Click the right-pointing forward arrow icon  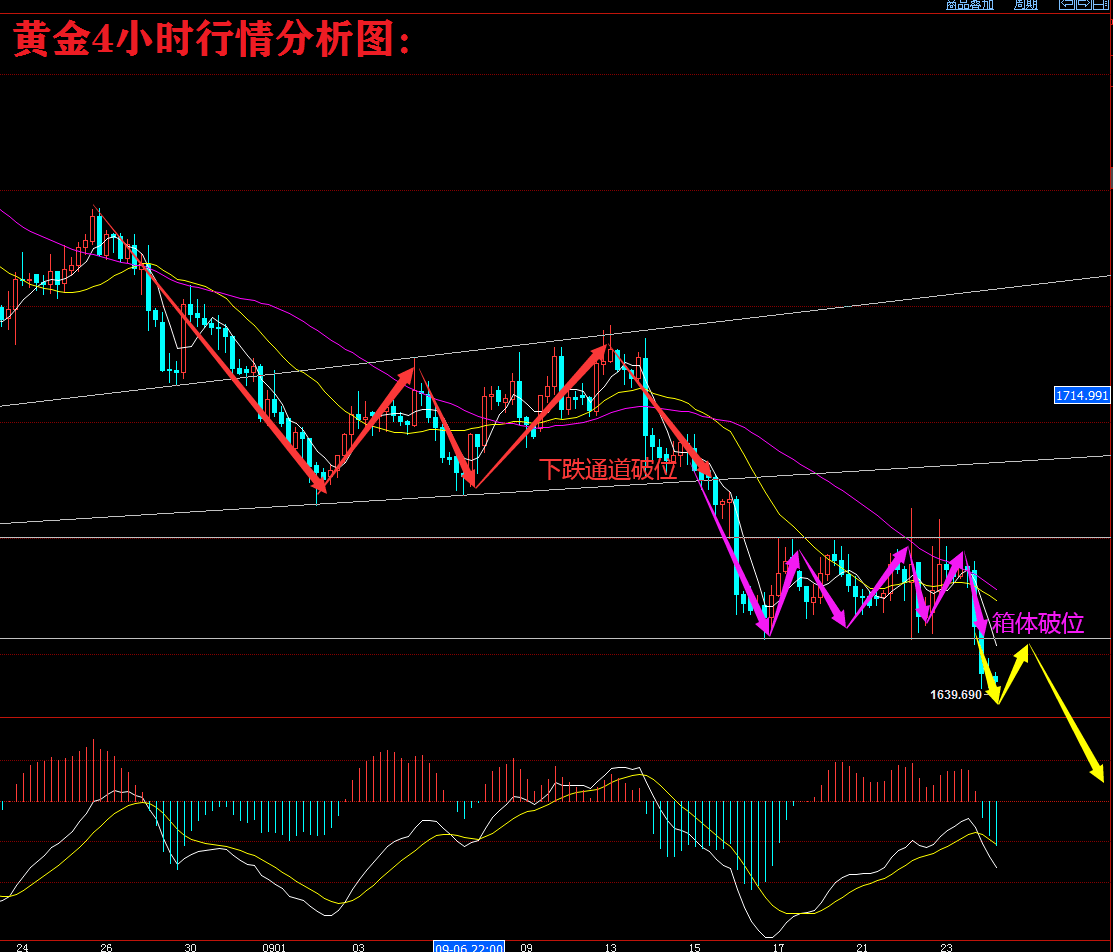point(1084,4)
